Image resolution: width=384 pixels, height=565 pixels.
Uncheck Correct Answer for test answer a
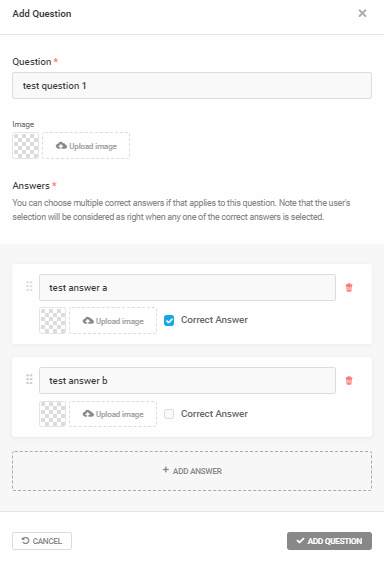[x=169, y=320]
